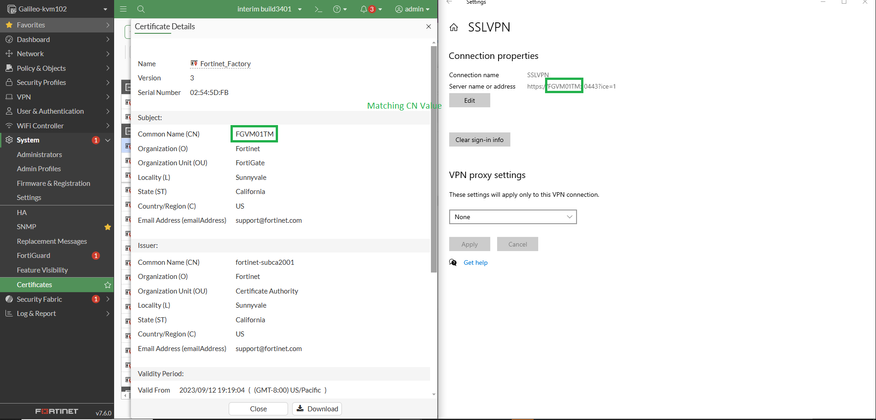Toggle favorite star on Certificates

108,285
